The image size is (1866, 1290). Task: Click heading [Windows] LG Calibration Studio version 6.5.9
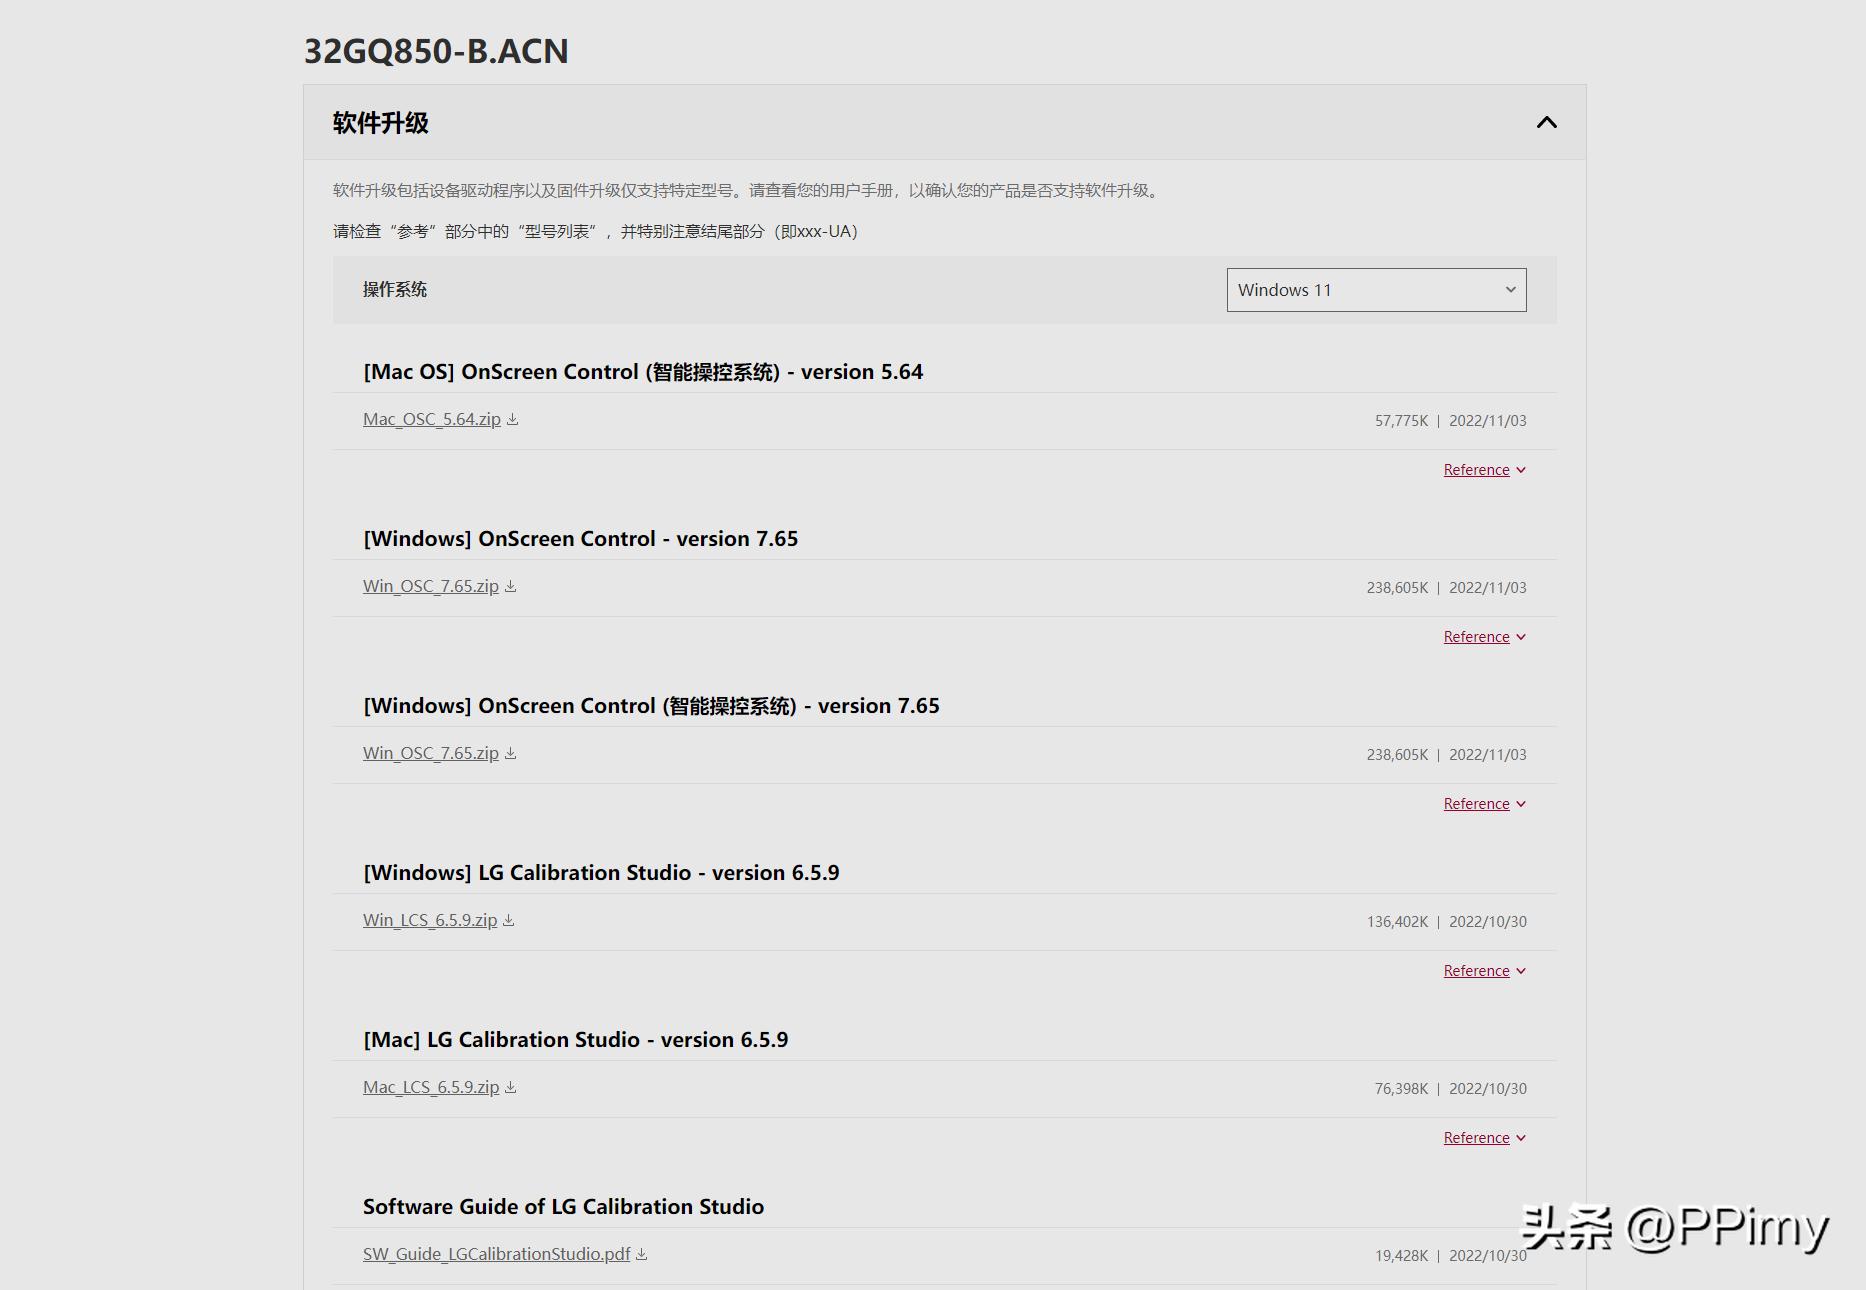pos(601,873)
